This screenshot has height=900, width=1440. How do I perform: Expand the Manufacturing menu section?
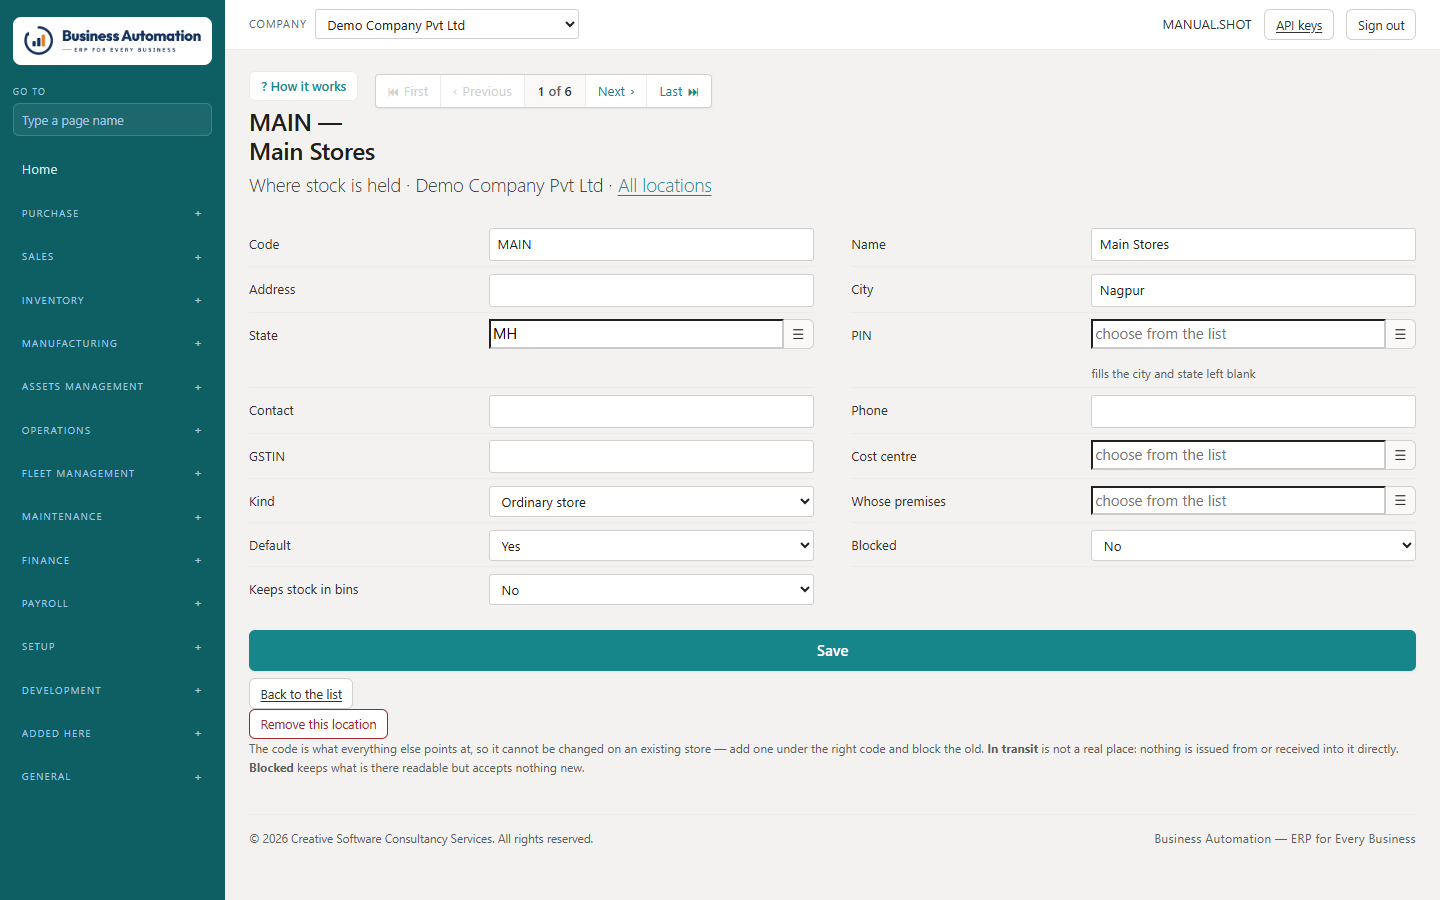(112, 344)
